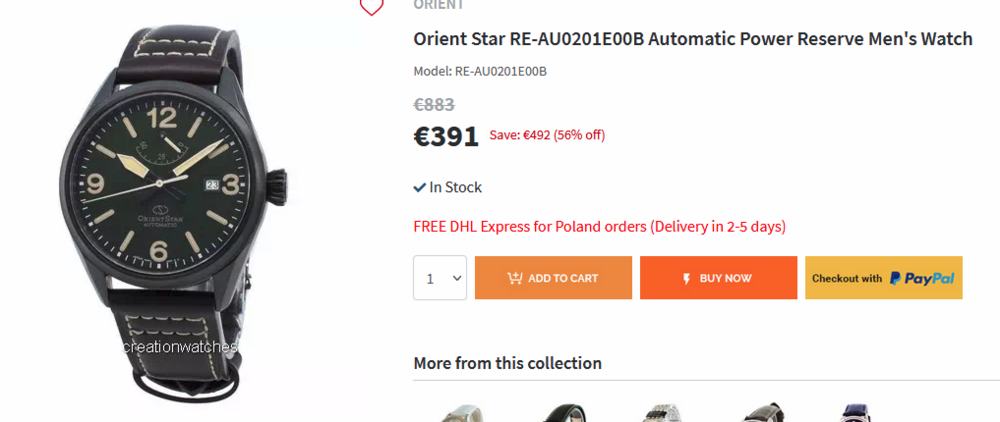Click the cart icon on Add to Cart
Viewport: 1000px width, 422px height.
click(515, 278)
